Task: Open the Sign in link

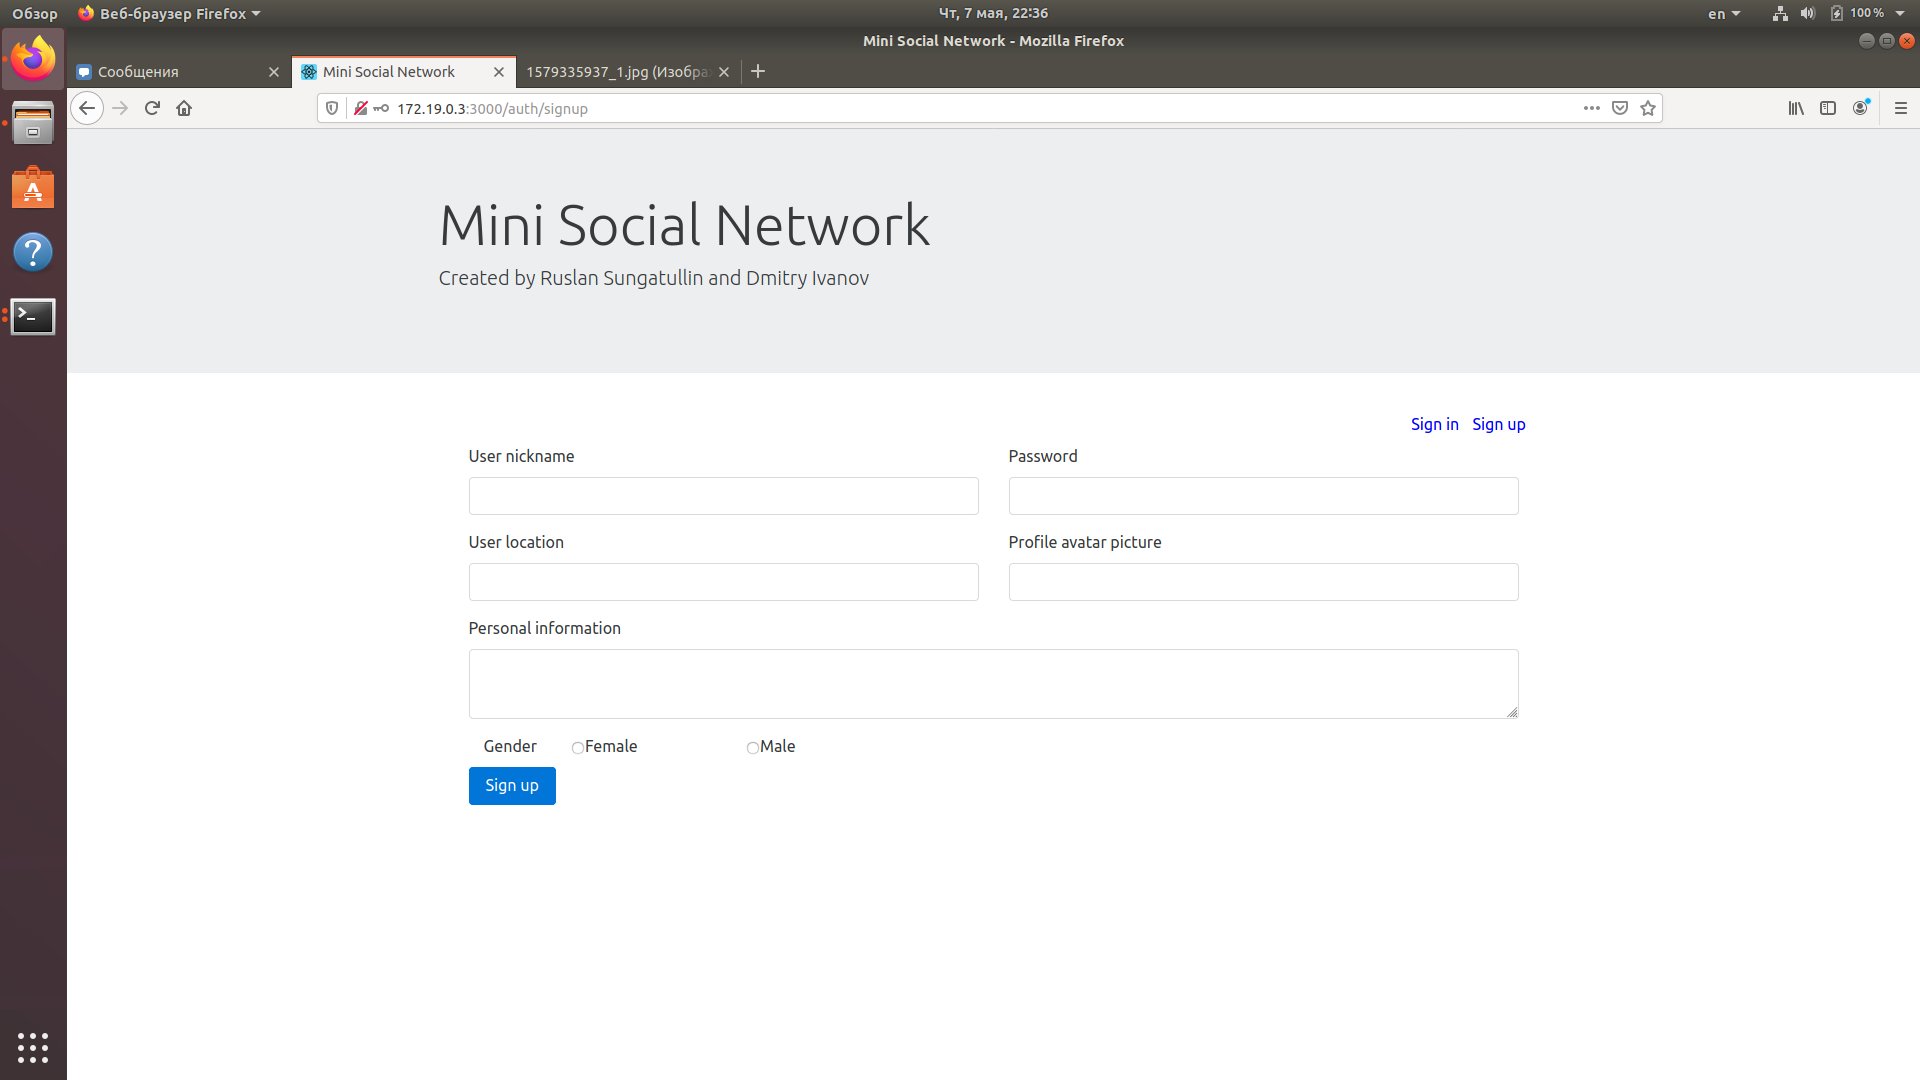Action: 1434,424
